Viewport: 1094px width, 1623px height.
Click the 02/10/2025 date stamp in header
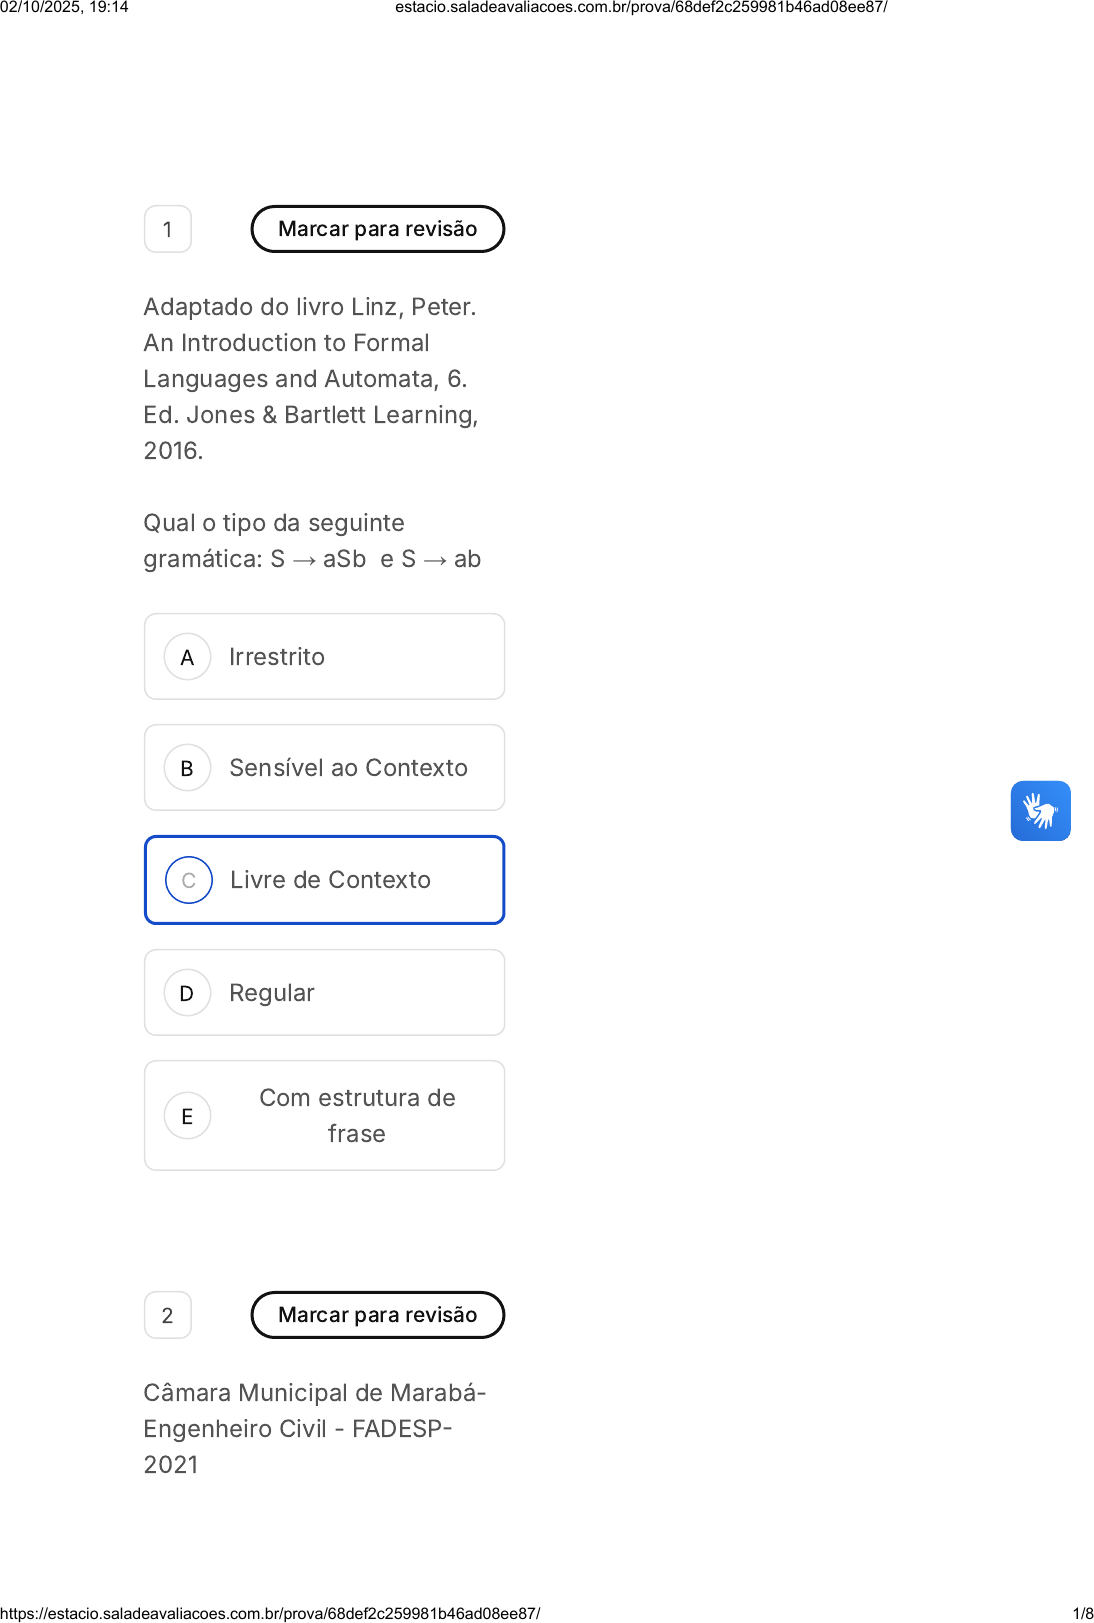pos(64,7)
